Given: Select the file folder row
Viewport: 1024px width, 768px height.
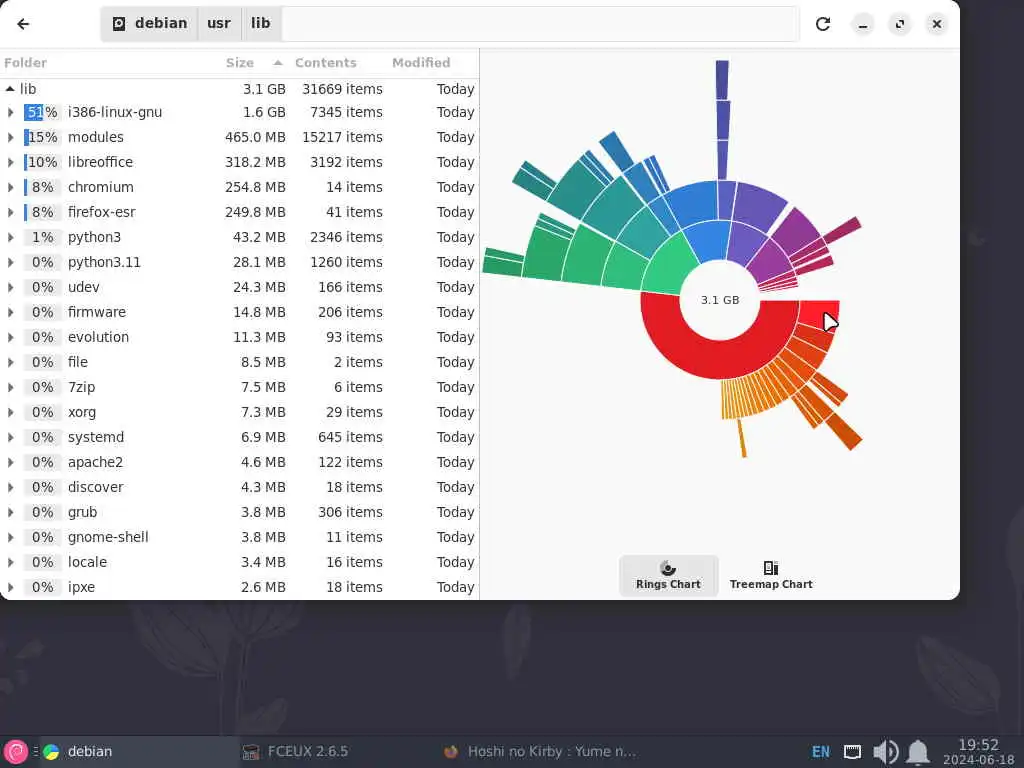Looking at the screenshot, I should (240, 362).
